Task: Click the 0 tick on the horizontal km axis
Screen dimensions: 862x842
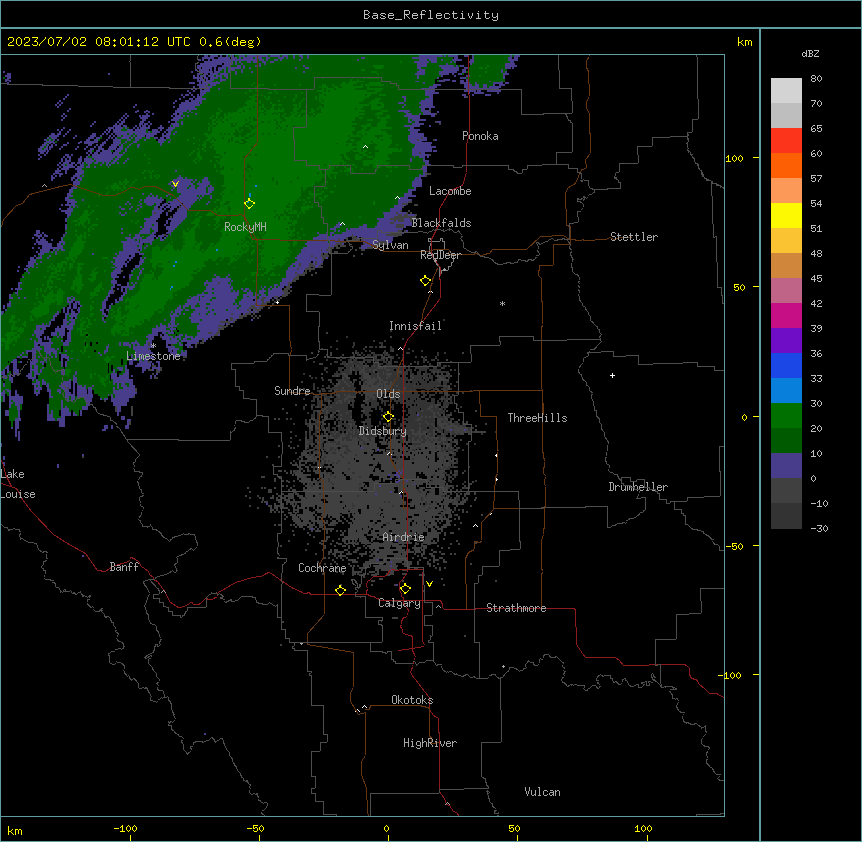Action: coord(386,828)
